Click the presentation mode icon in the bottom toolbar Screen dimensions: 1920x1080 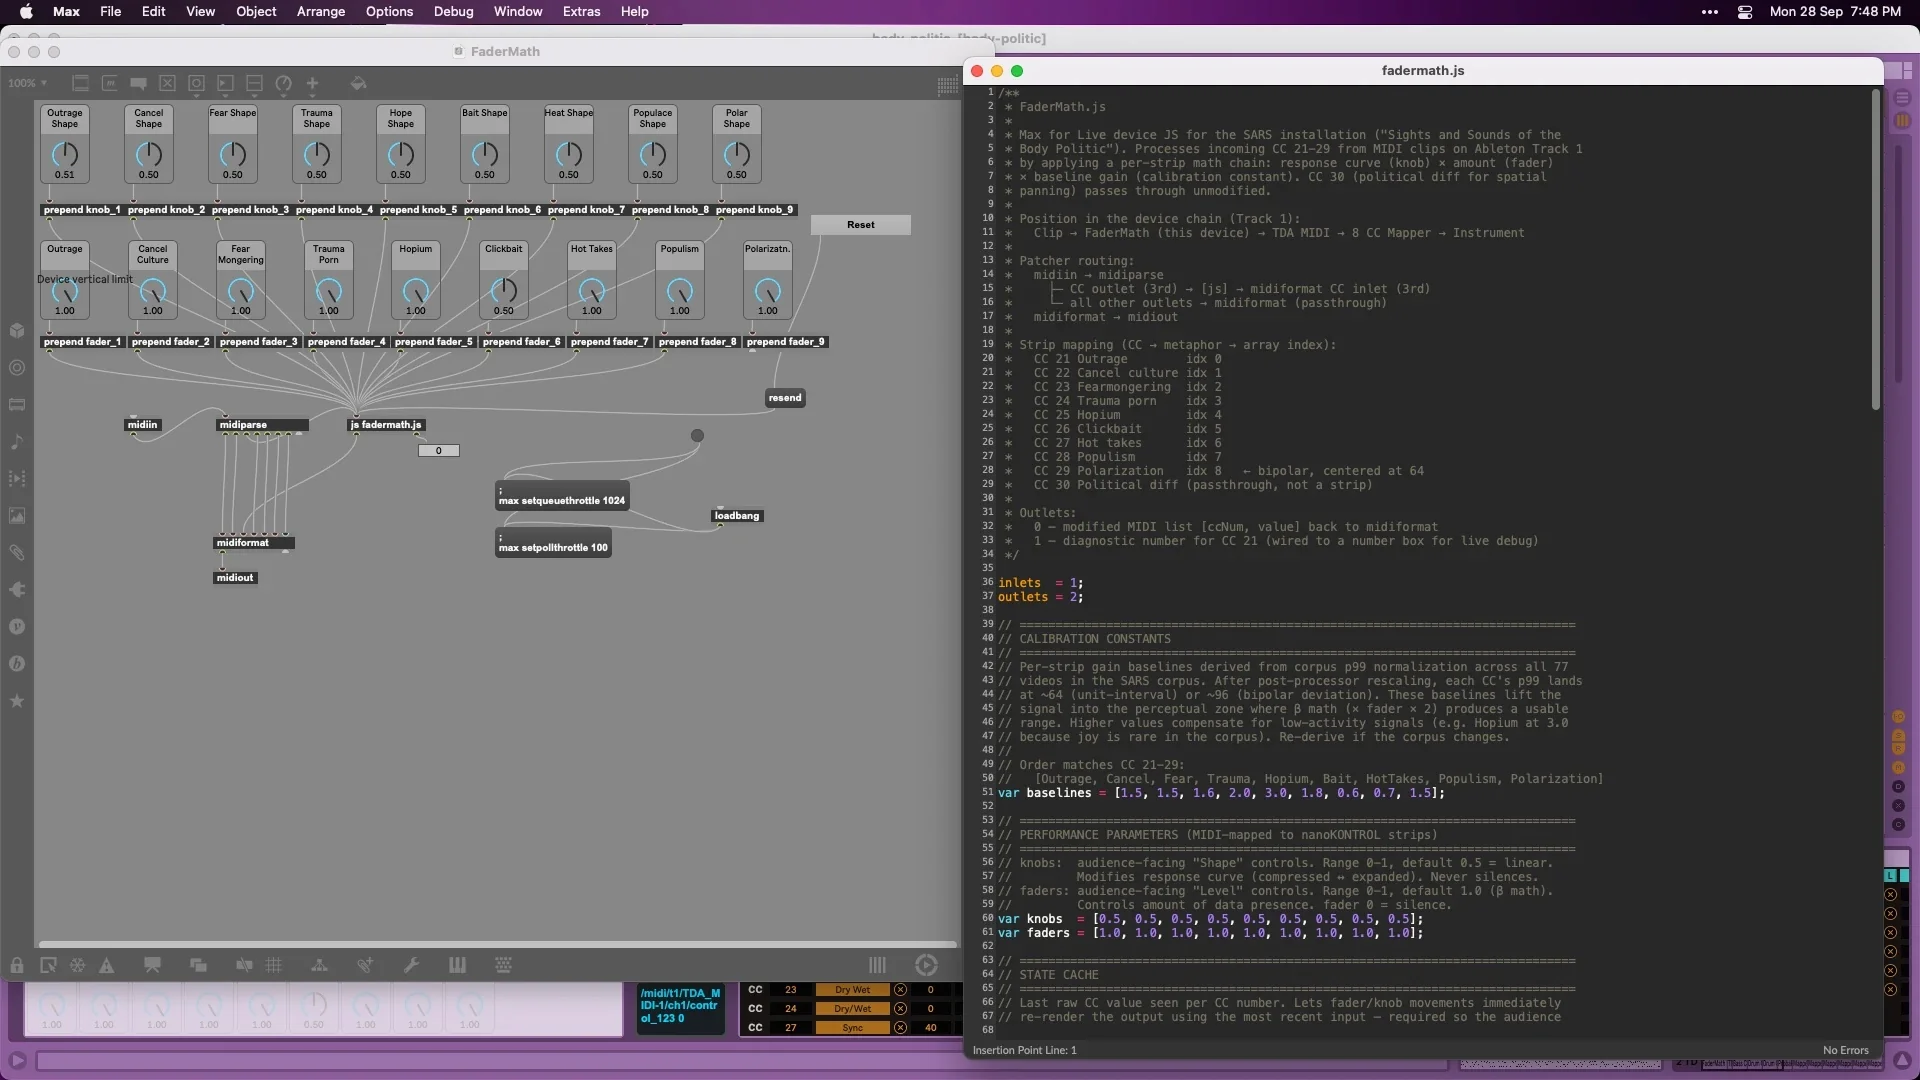pos(152,965)
